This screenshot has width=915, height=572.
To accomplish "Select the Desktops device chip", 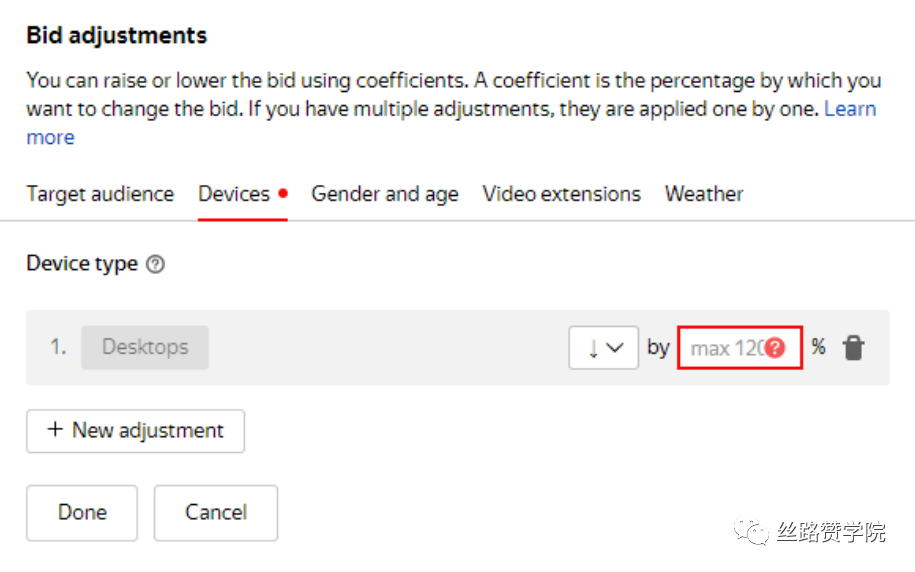I will tap(145, 347).
